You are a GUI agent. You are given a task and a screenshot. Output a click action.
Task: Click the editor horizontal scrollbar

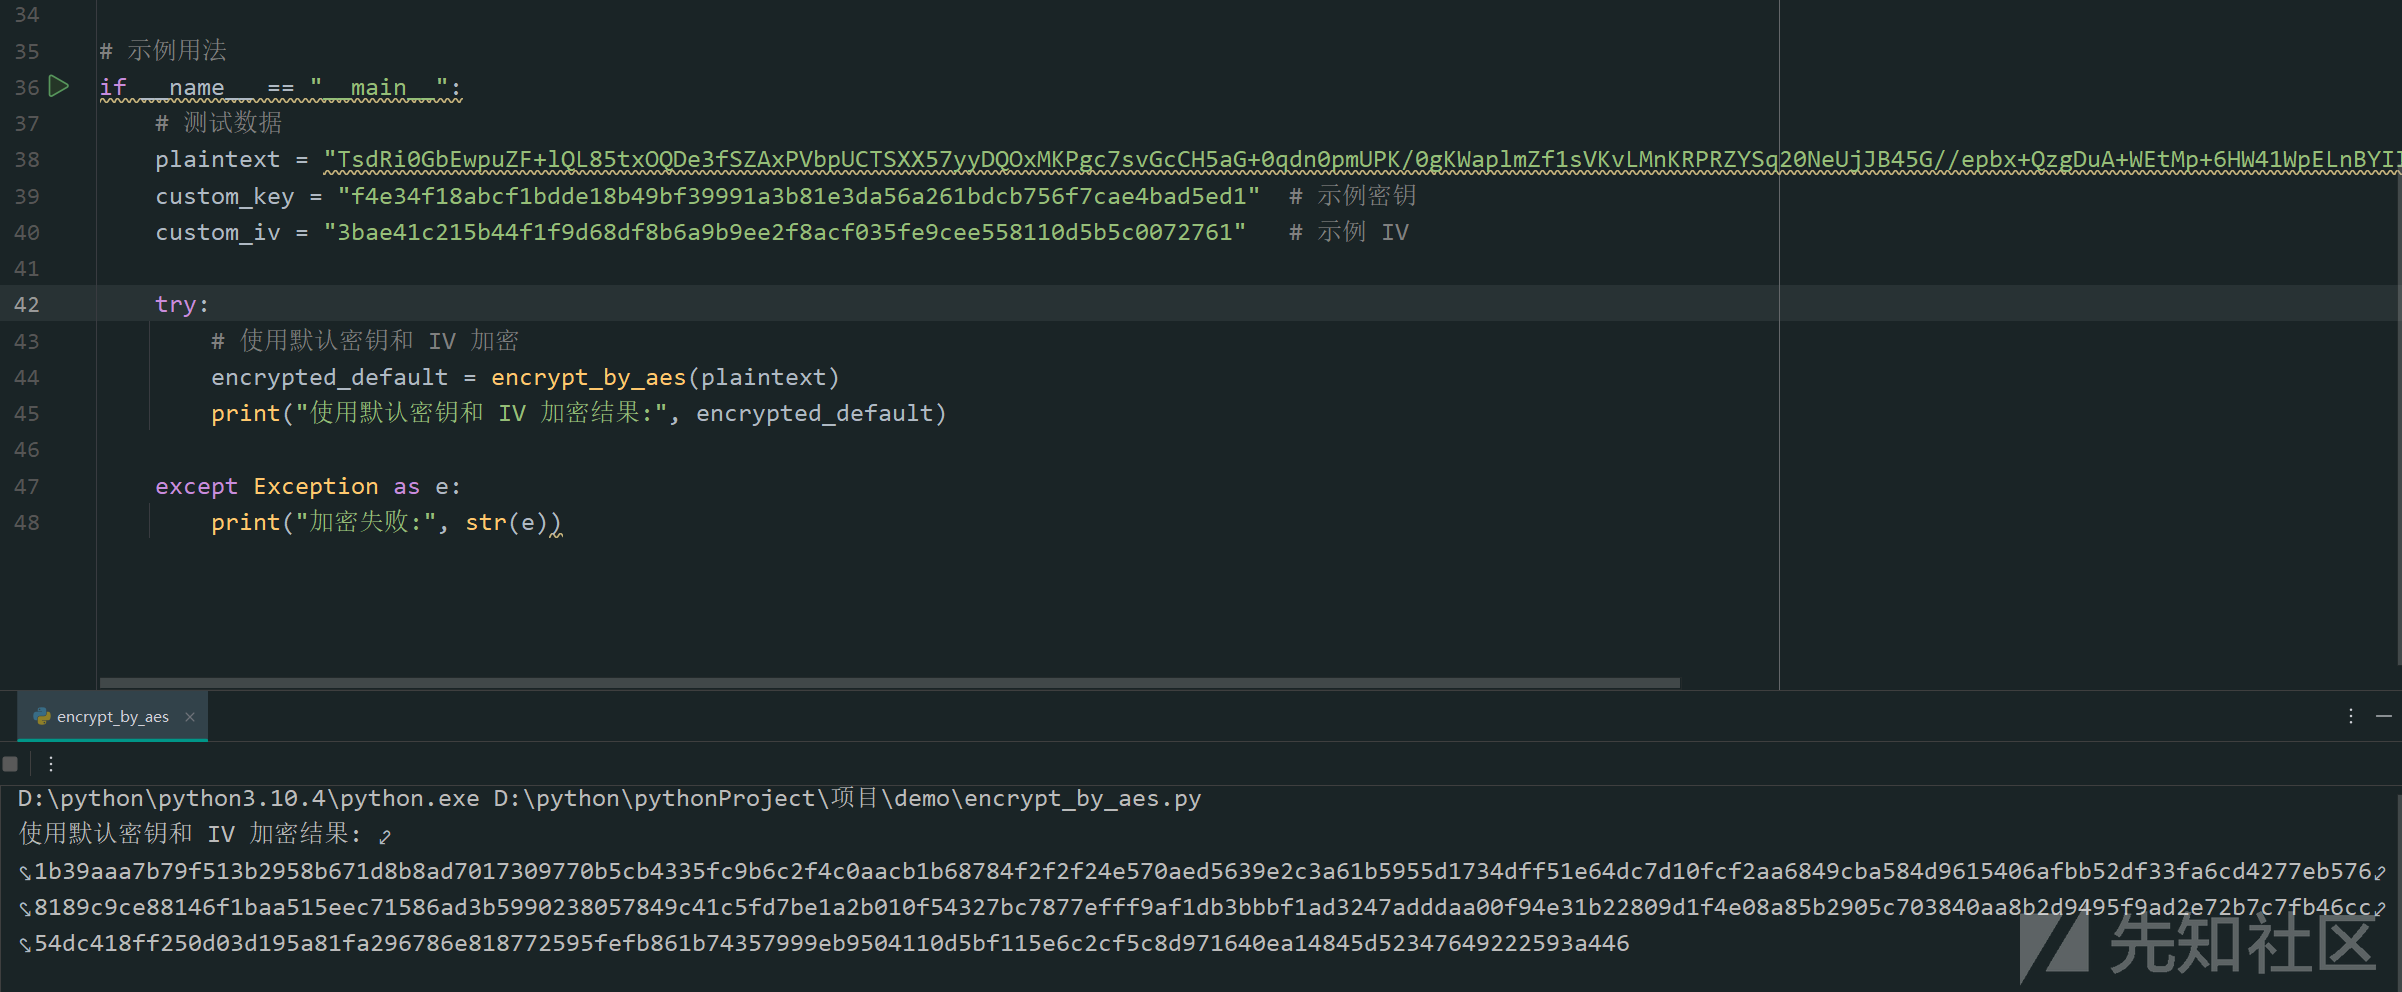pos(890,683)
